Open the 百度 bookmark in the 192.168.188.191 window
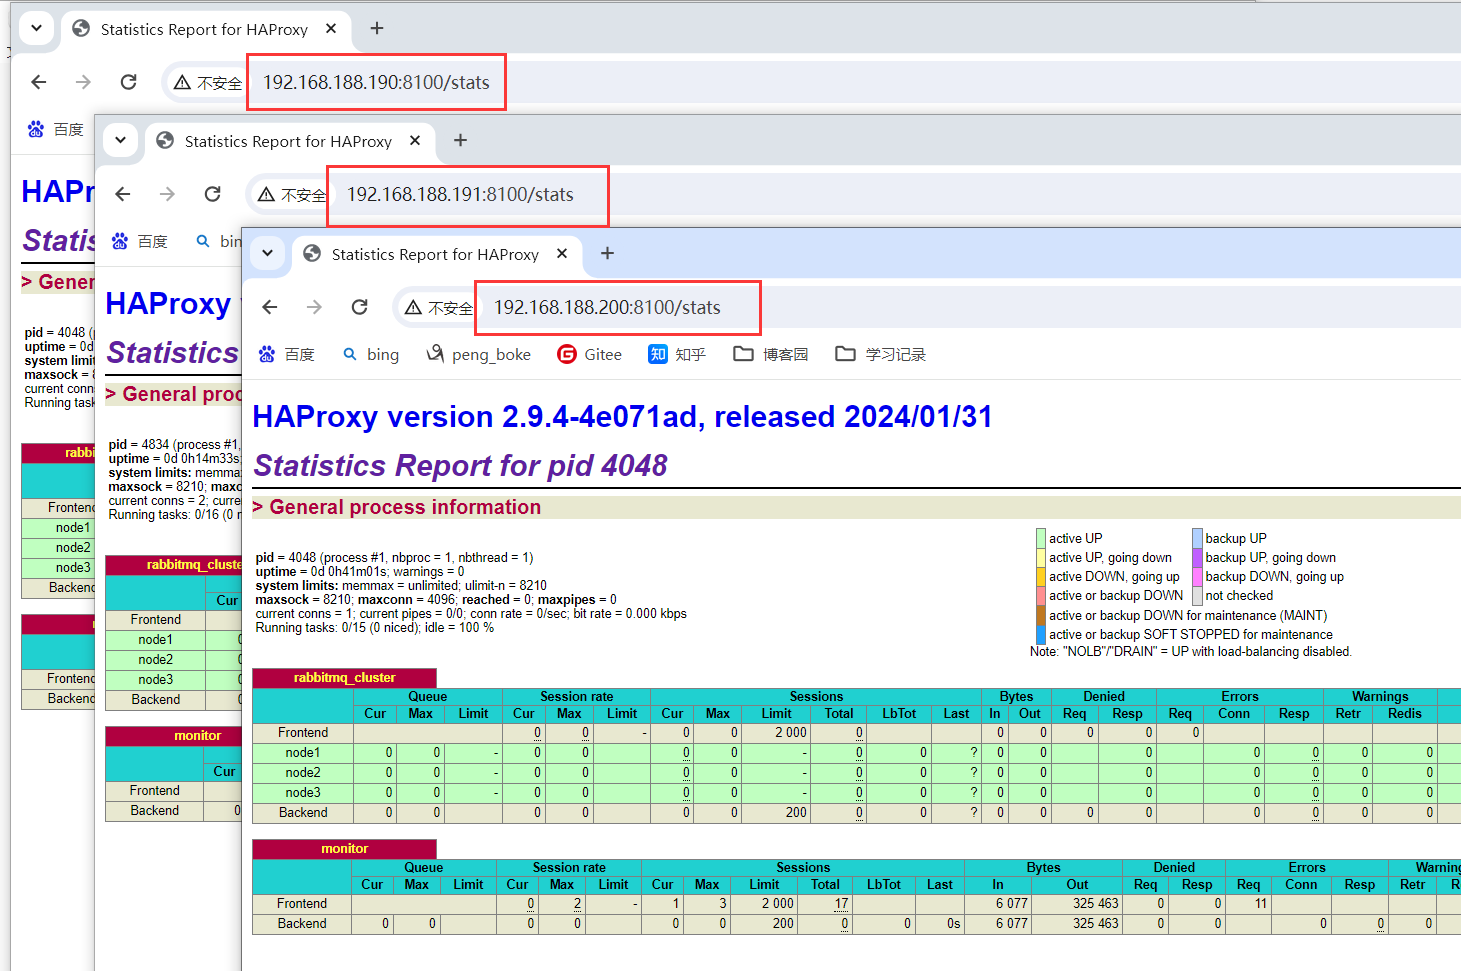1461x971 pixels. 140,241
